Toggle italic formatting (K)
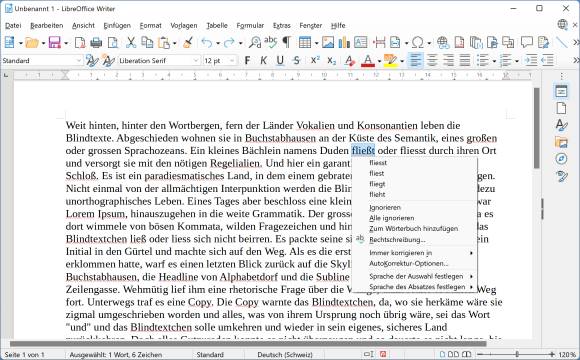 263,60
